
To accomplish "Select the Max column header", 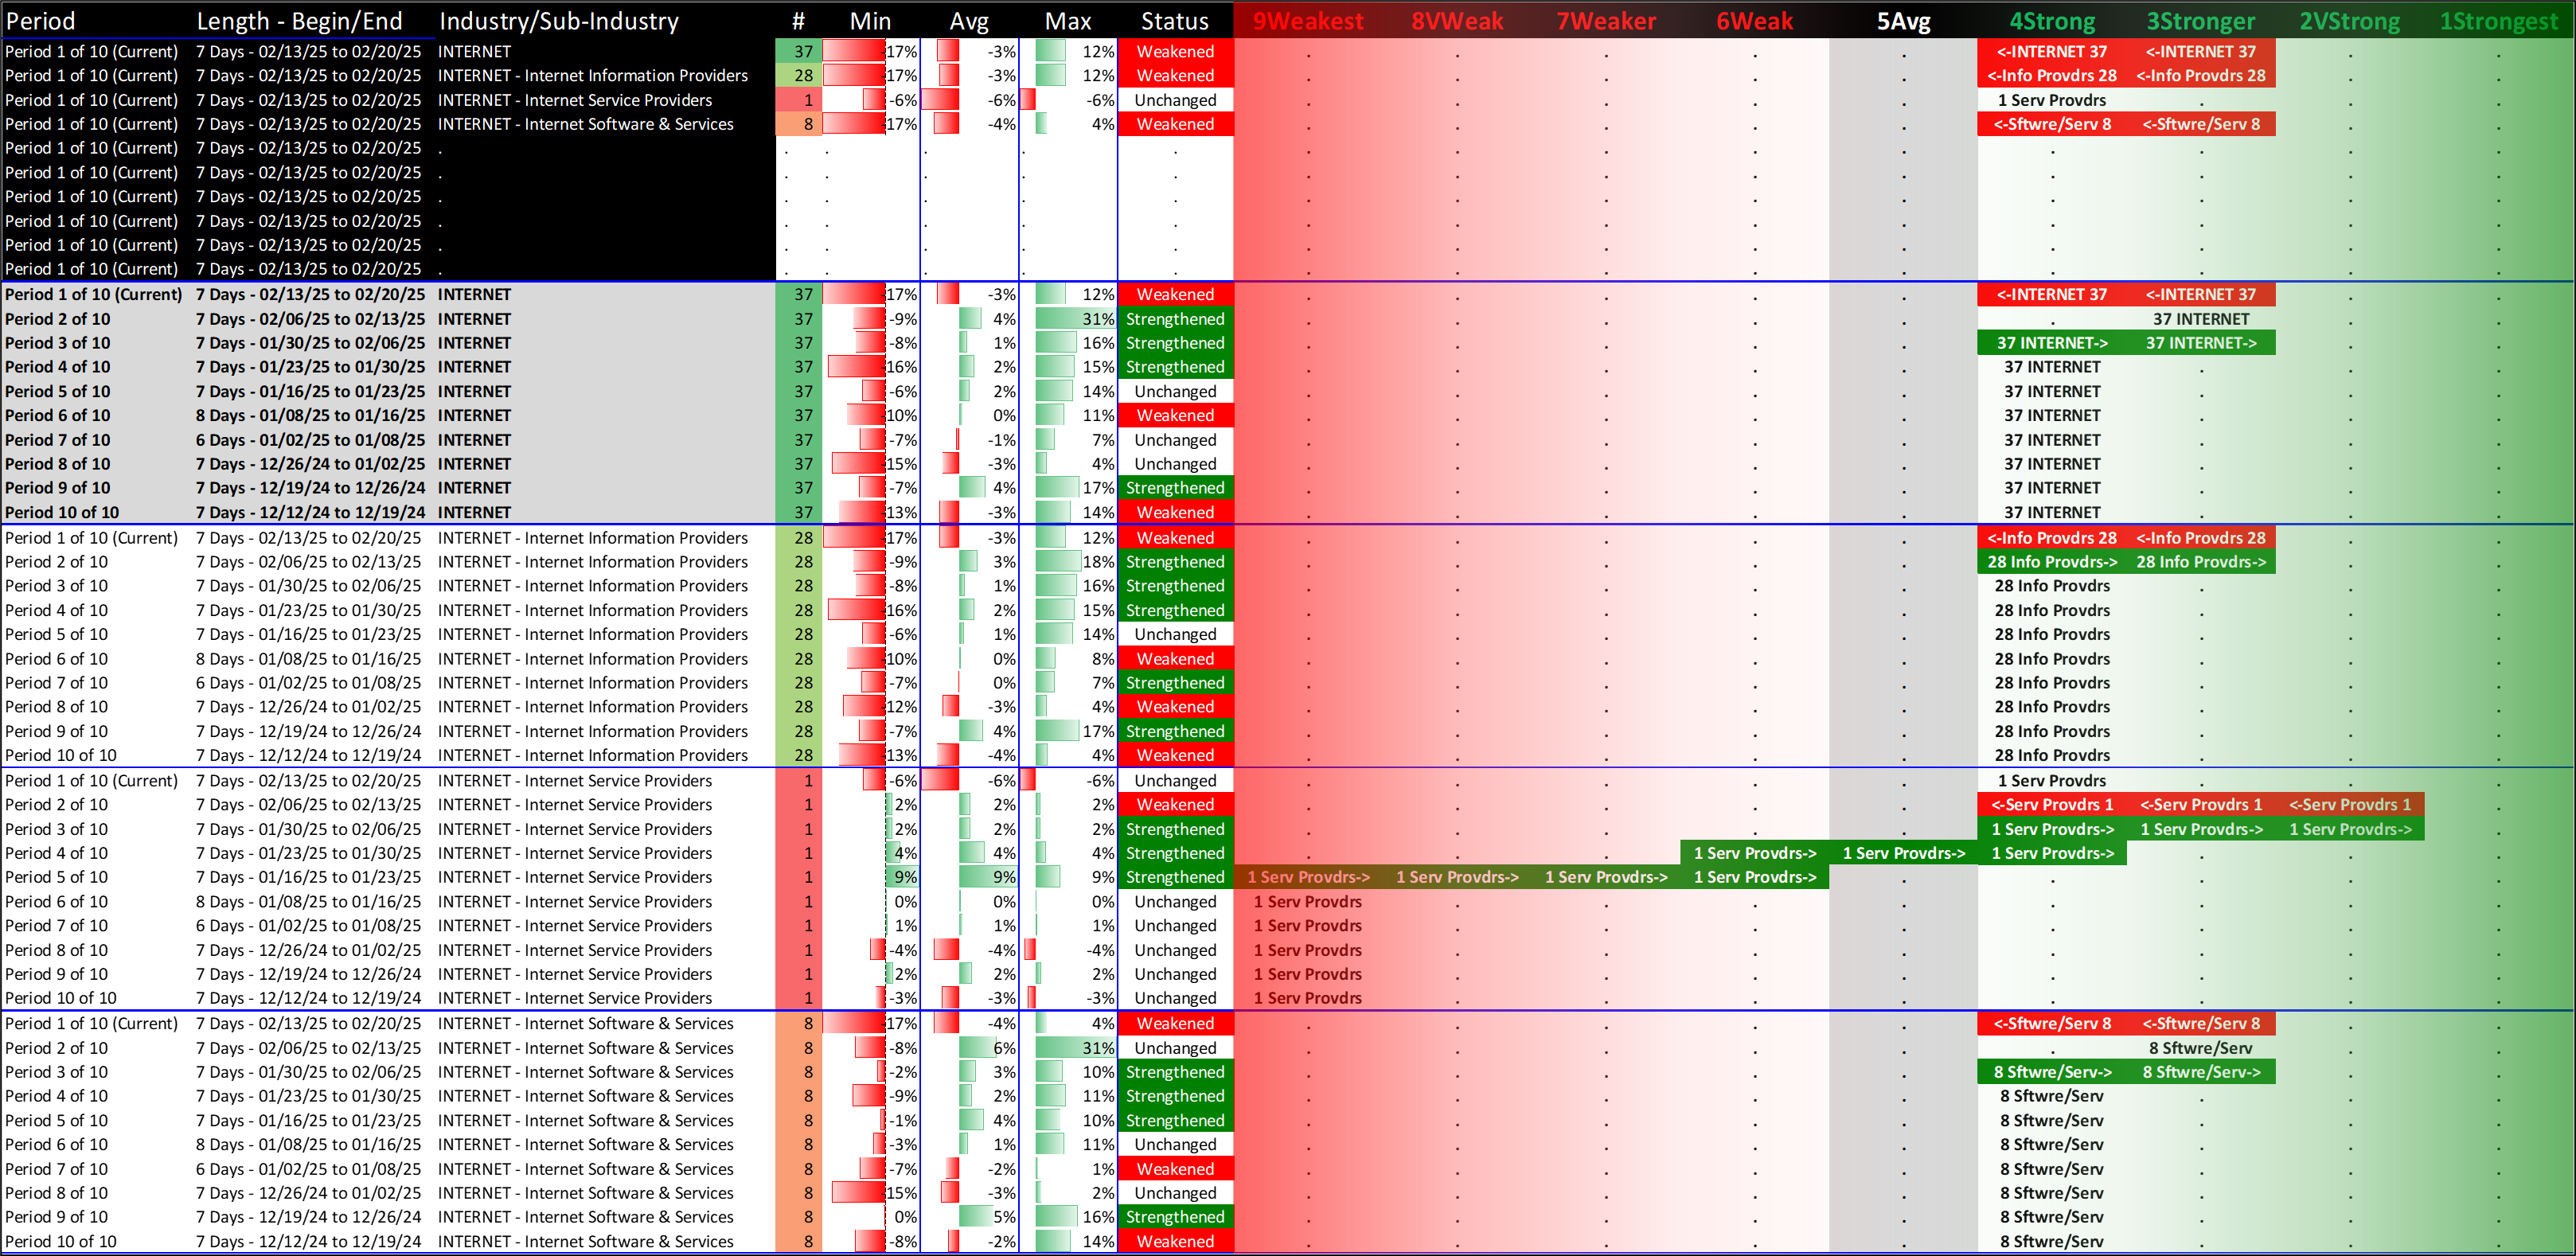I will (x=1067, y=21).
